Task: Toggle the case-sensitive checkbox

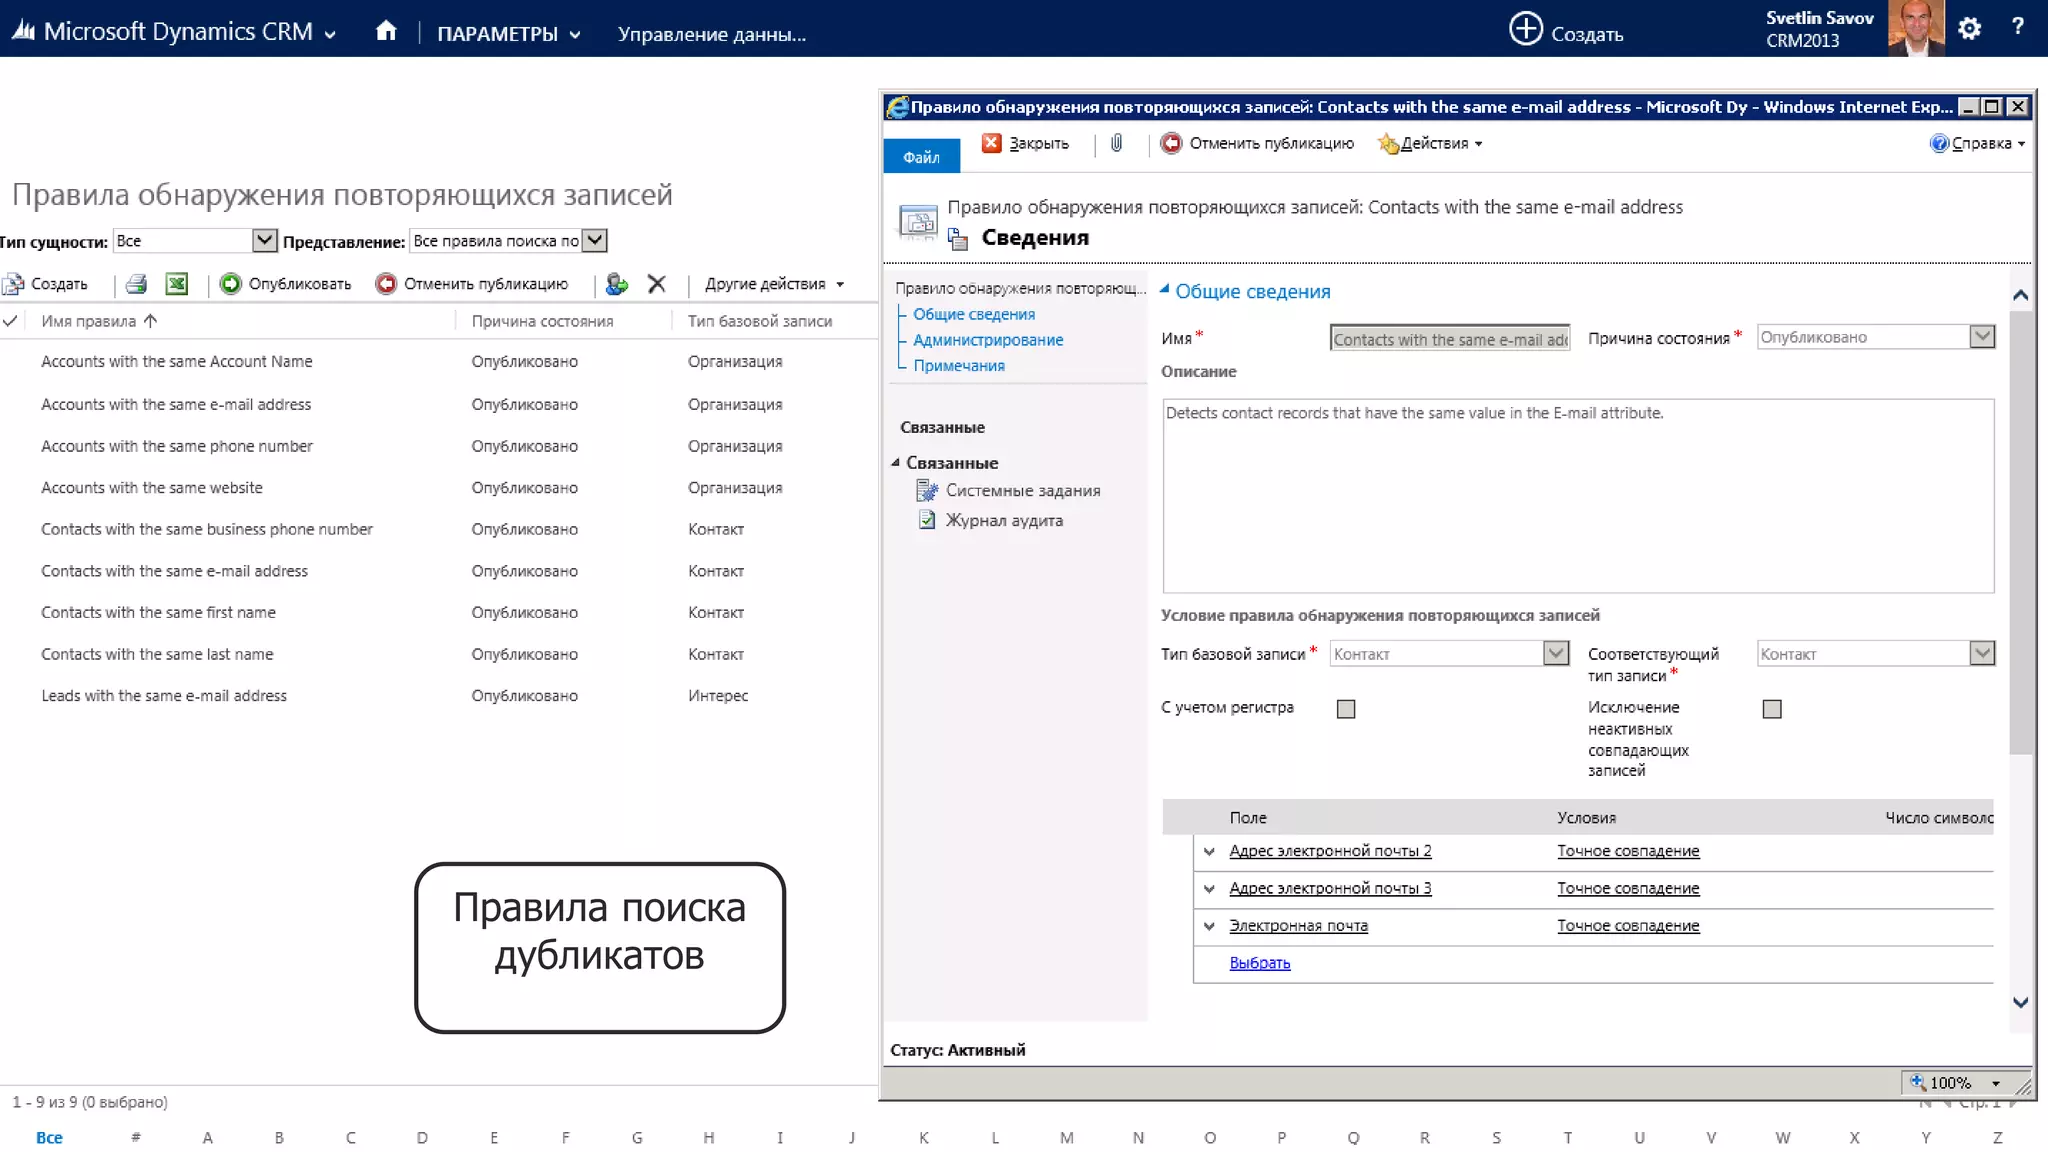Action: pyautogui.click(x=1346, y=709)
